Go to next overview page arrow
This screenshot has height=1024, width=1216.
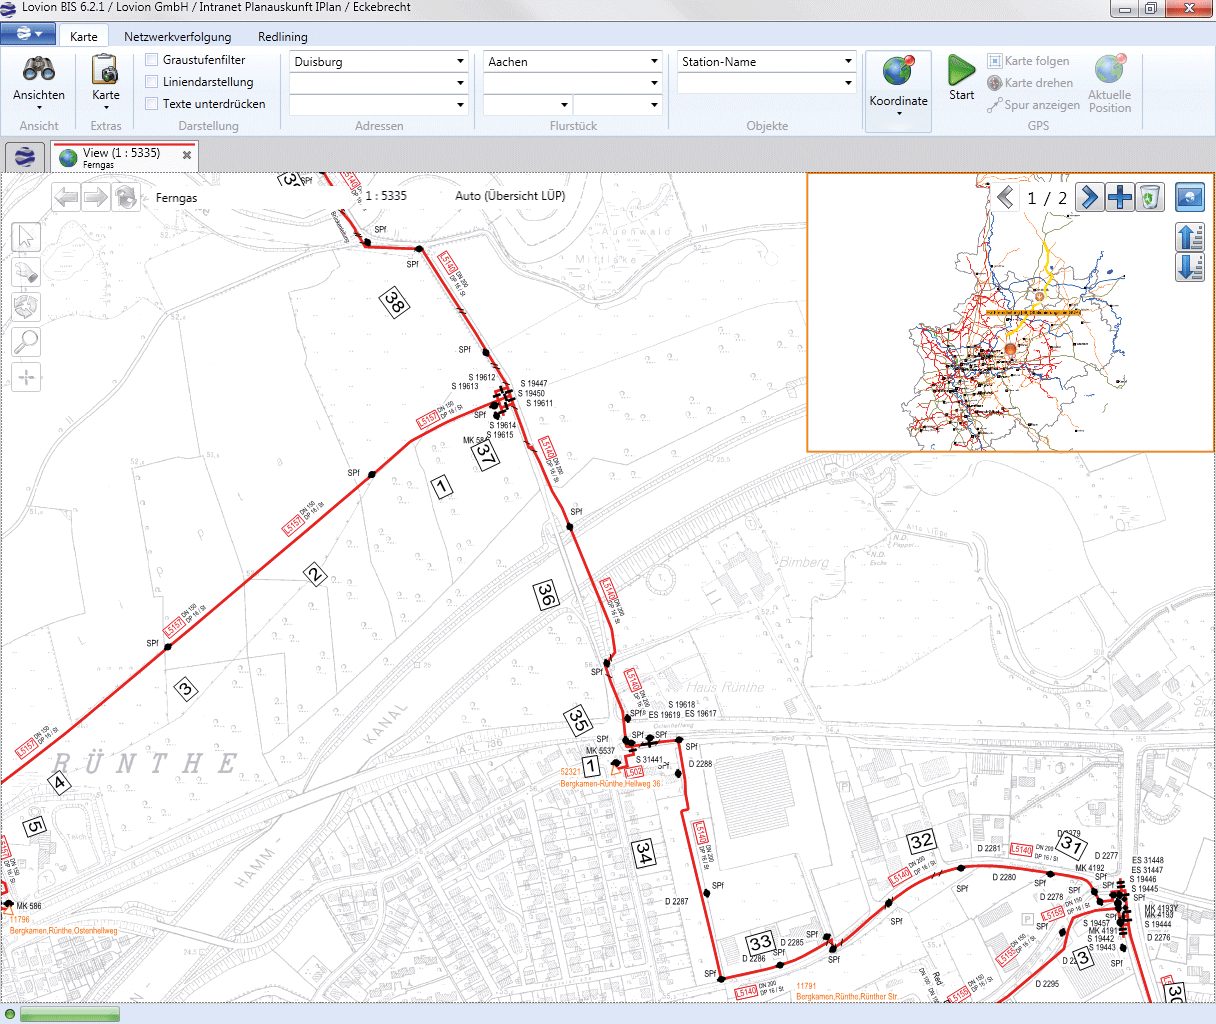[1089, 197]
